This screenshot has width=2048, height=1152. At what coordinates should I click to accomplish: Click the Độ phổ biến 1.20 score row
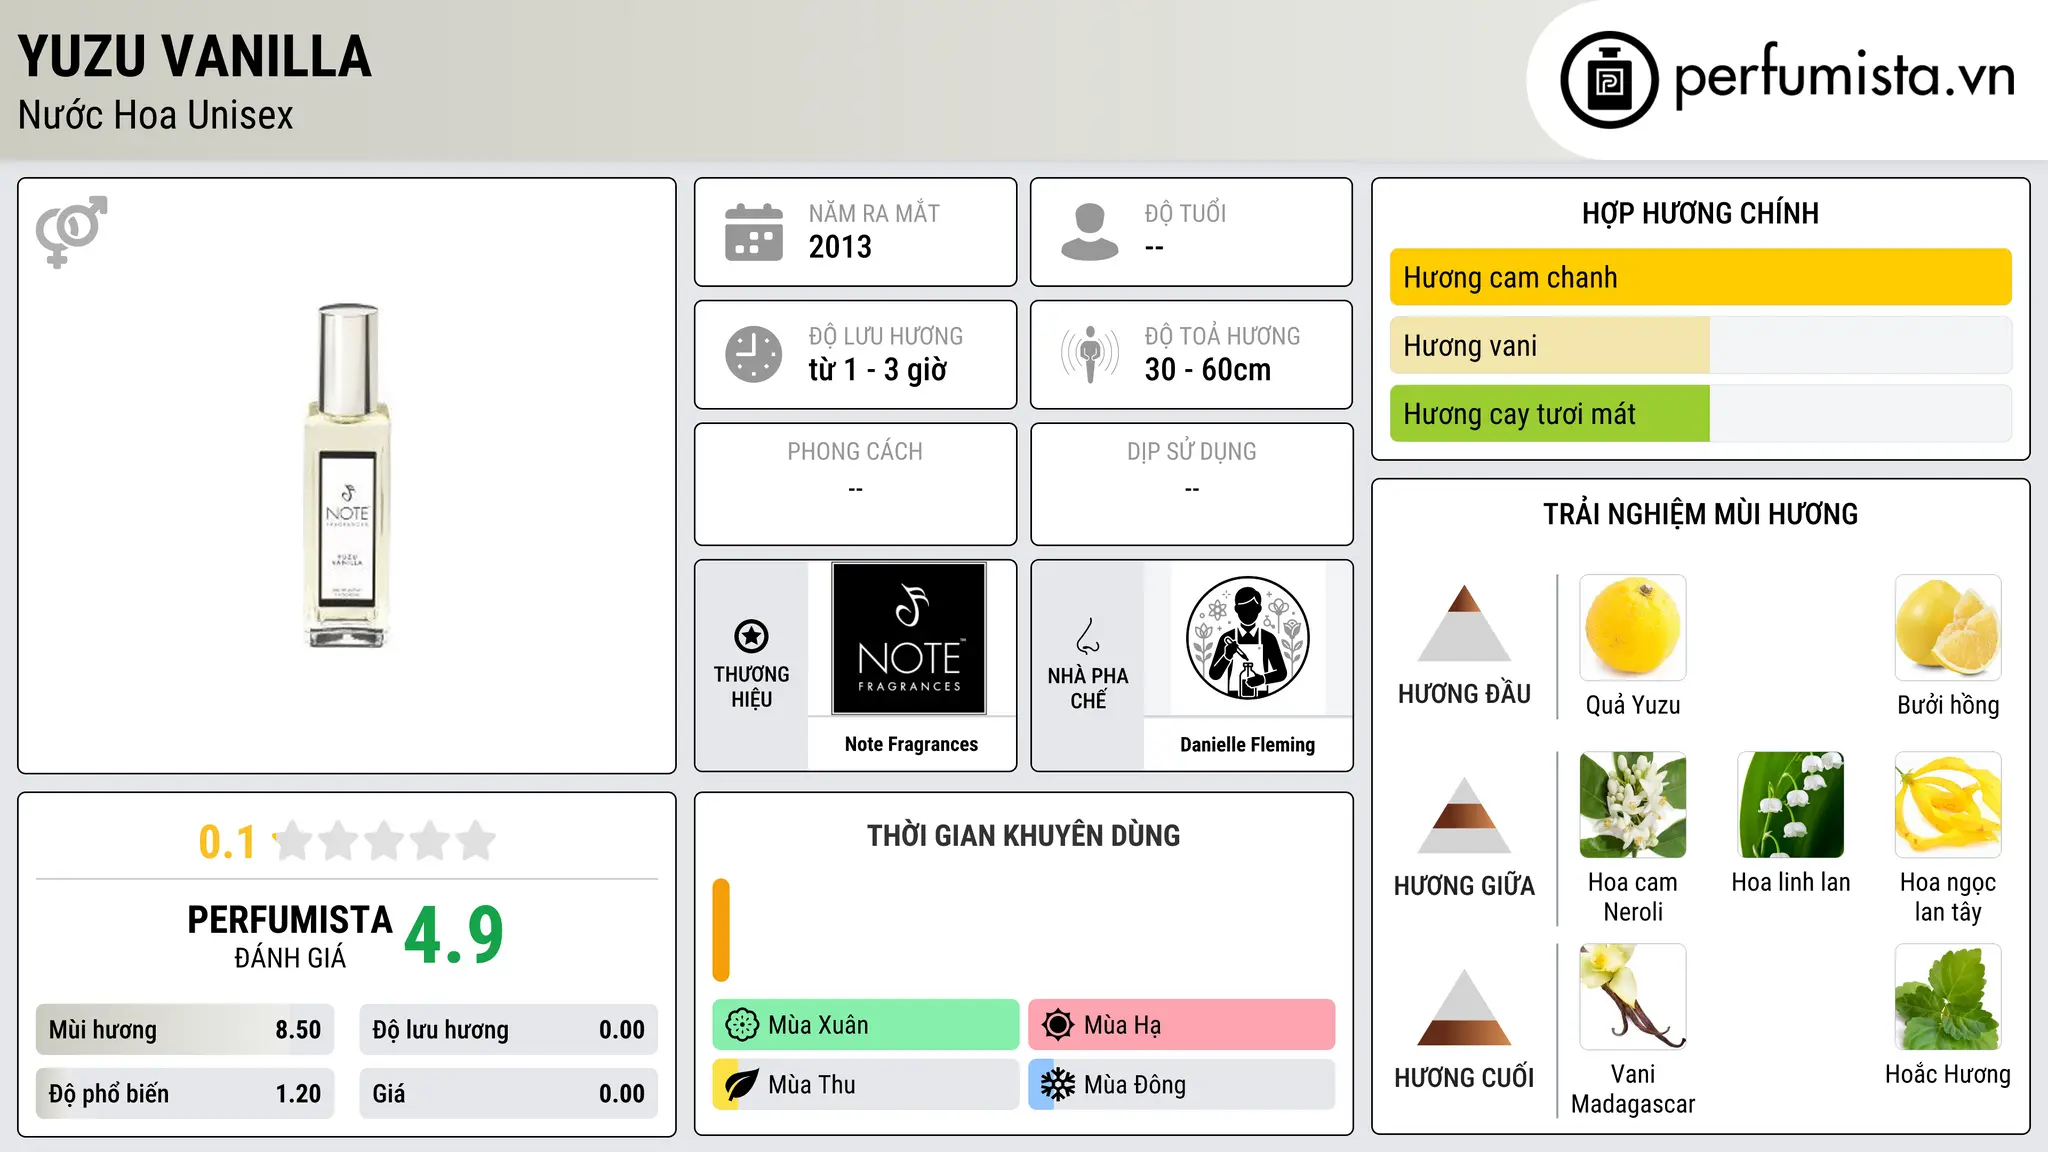point(185,1094)
